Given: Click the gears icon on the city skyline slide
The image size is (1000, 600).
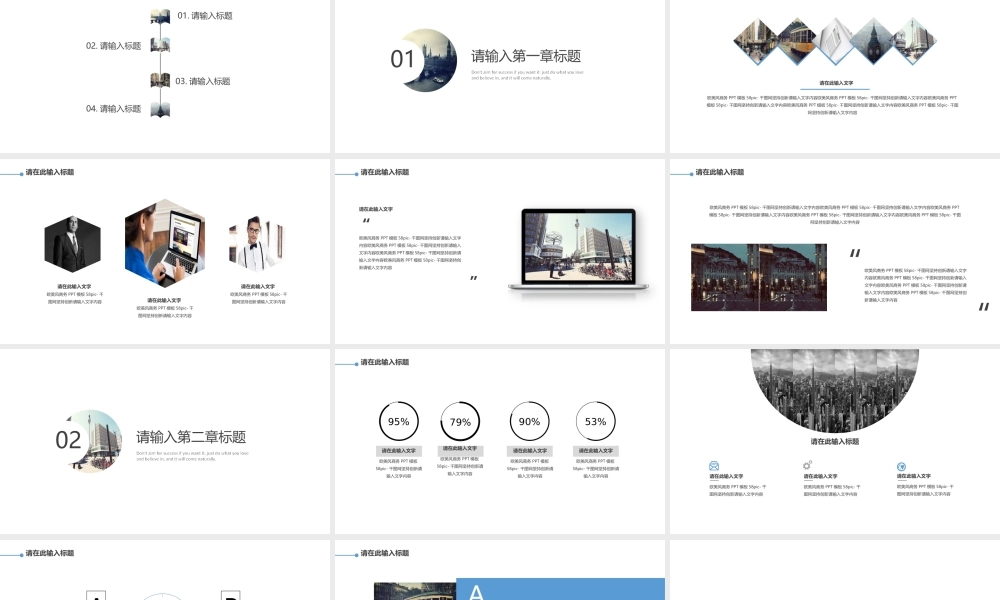Looking at the screenshot, I should [807, 465].
